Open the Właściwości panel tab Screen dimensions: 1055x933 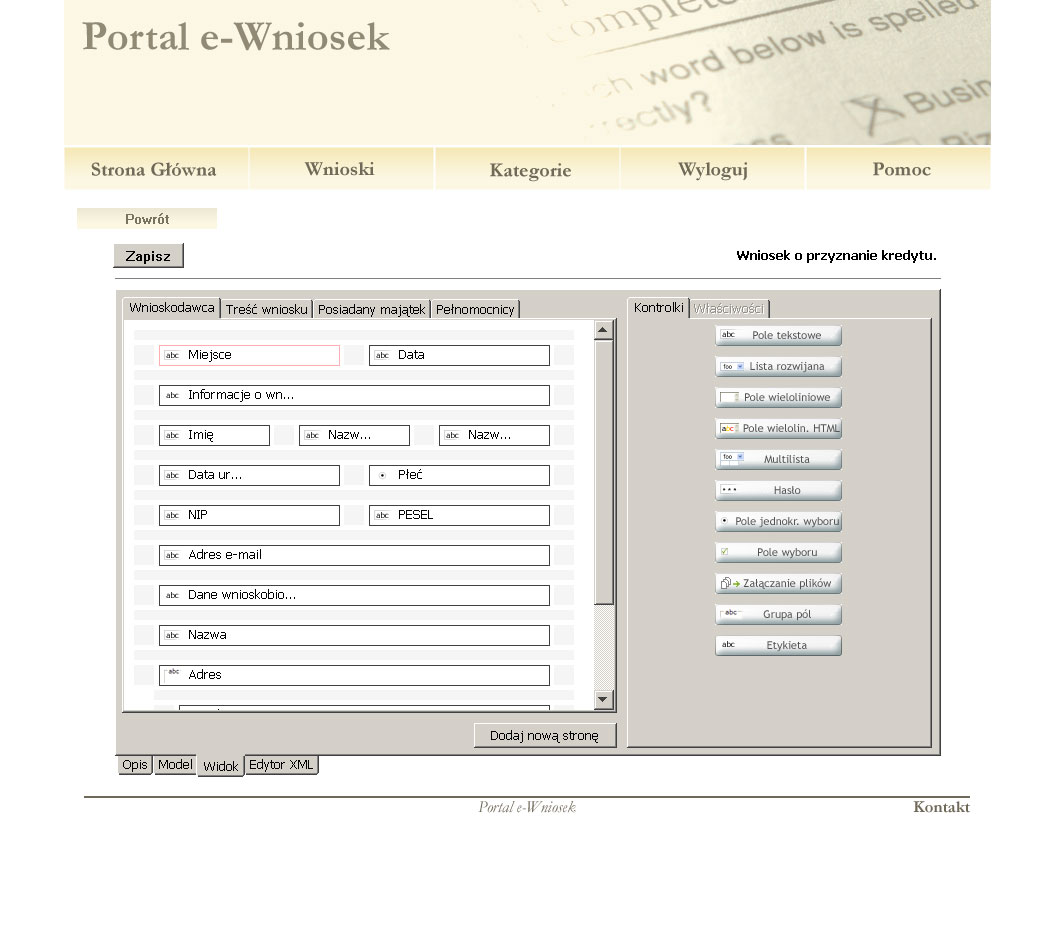click(729, 308)
